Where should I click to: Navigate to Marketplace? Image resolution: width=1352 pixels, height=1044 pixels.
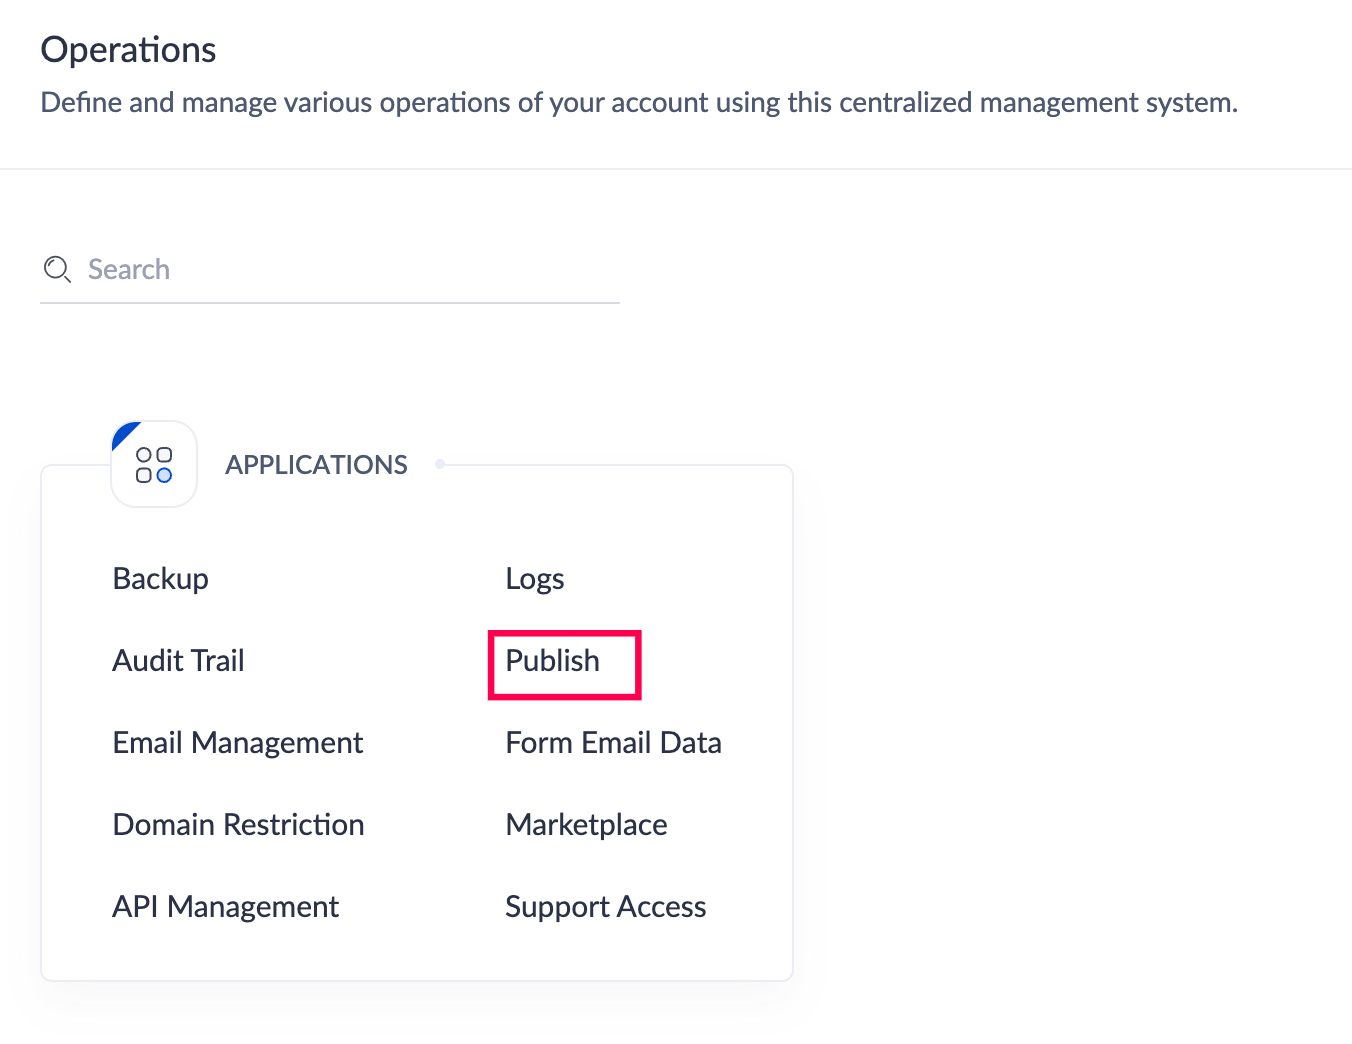click(586, 825)
